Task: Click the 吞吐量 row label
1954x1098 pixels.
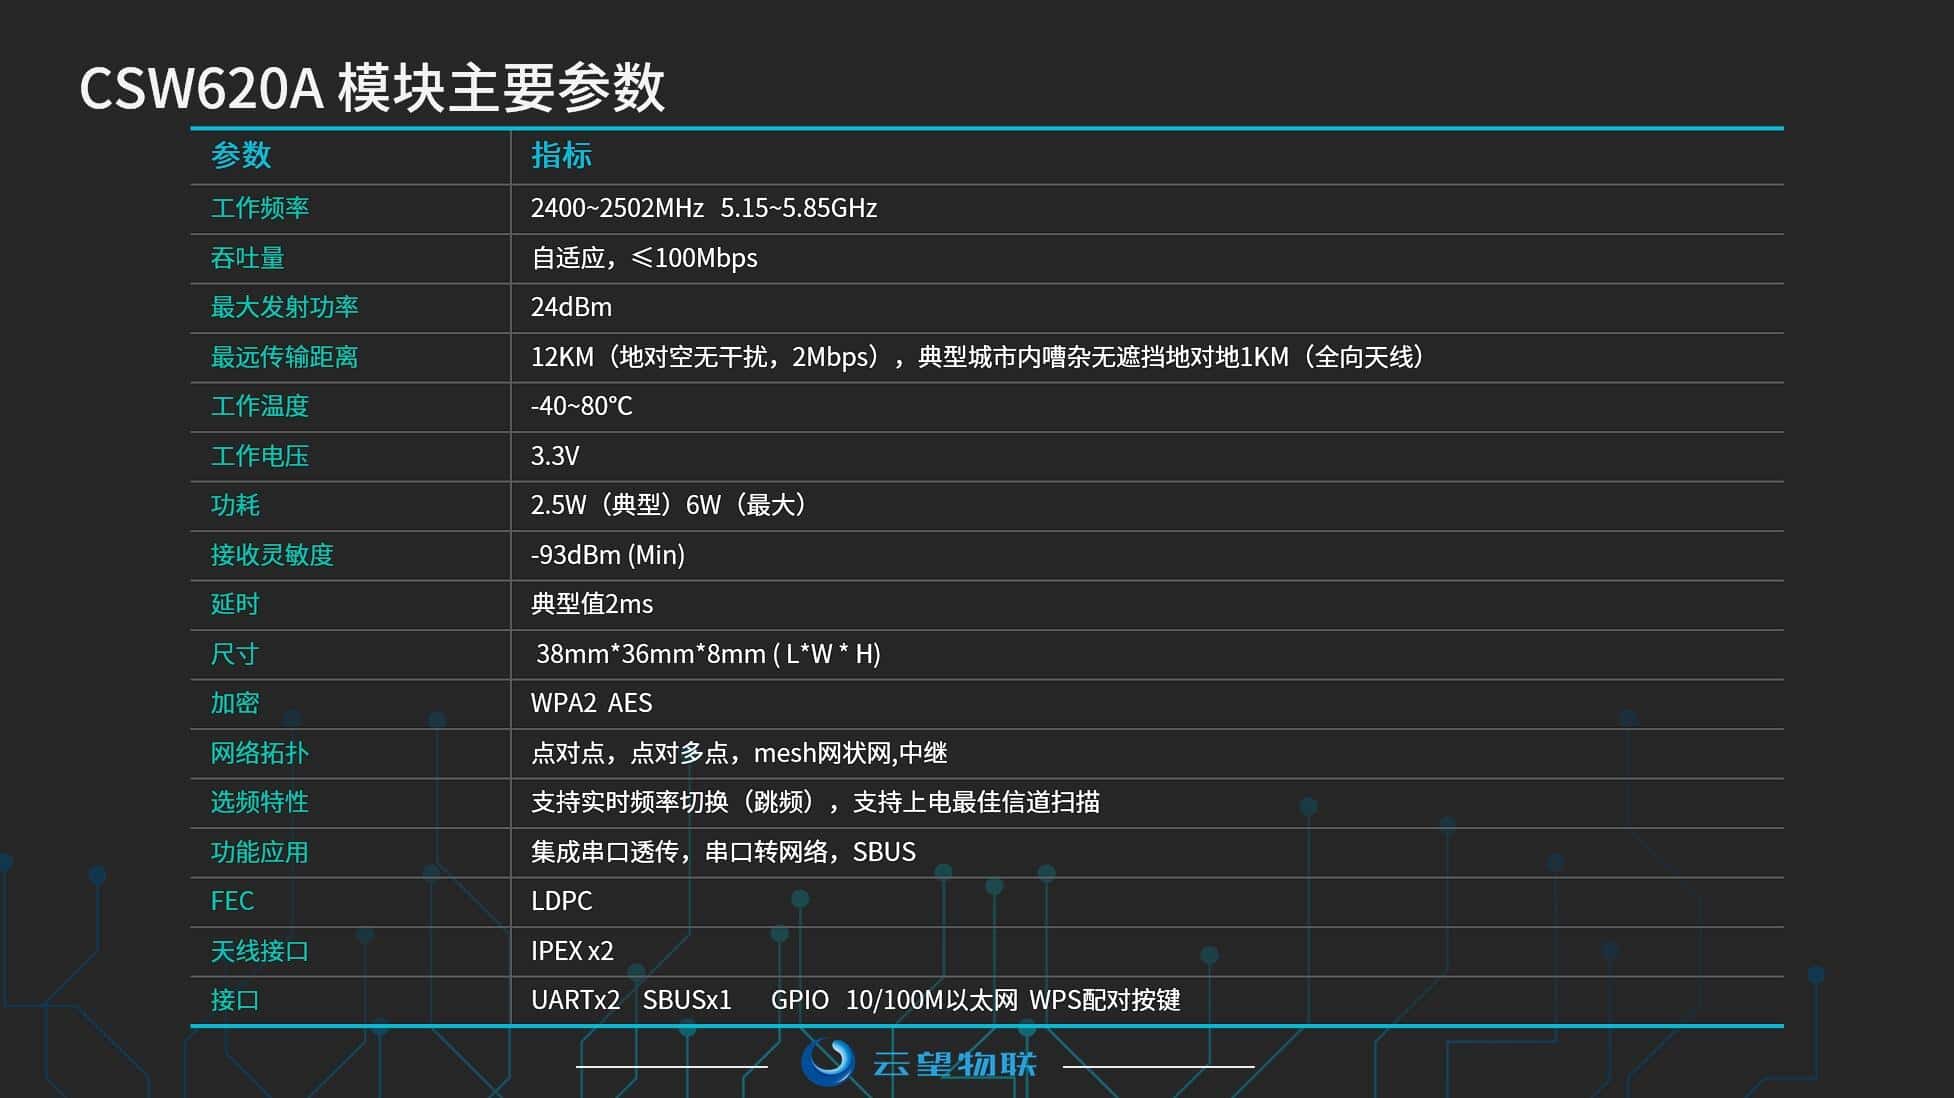Action: coord(247,258)
